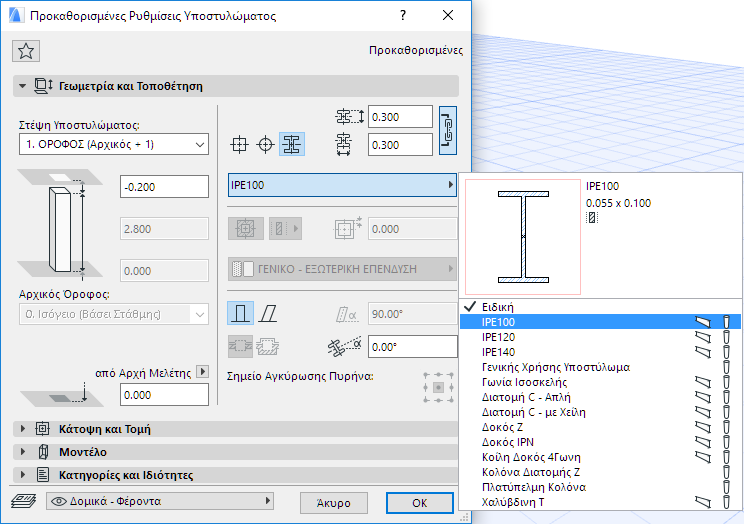Expand the Κάτοψη και Τομή panel
744x524 pixels.
(x=22, y=429)
